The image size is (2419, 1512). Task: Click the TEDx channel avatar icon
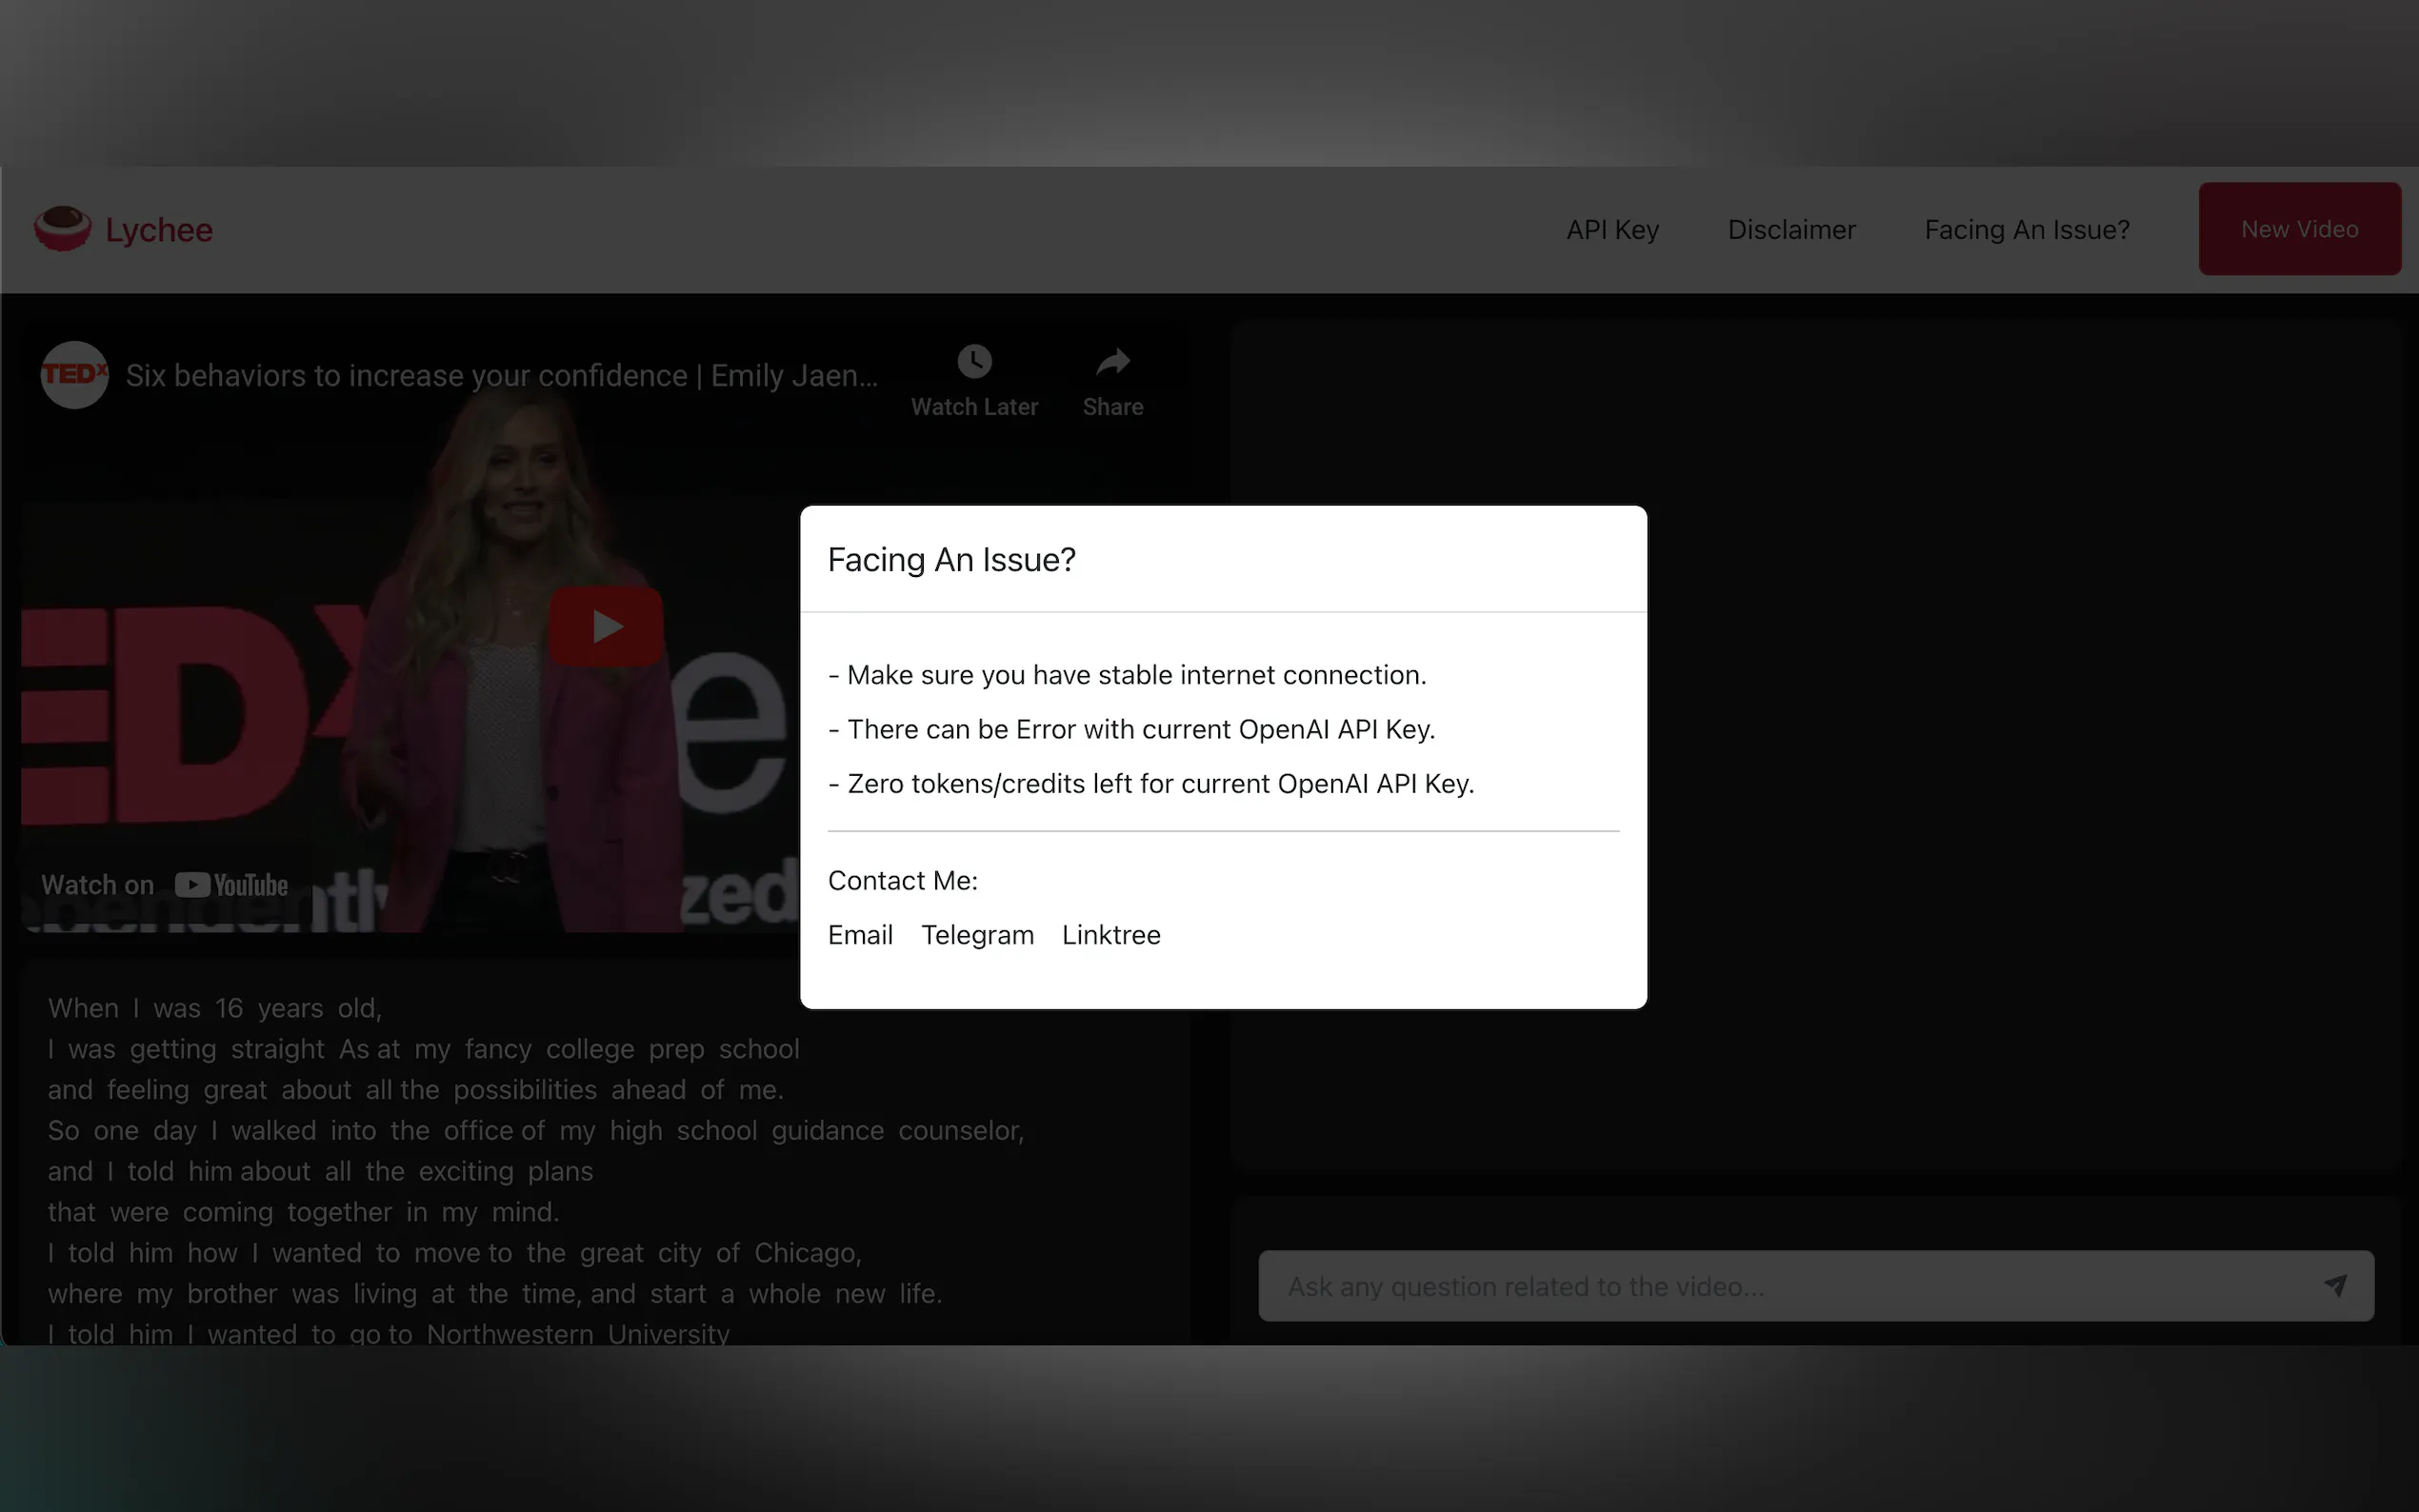tap(74, 375)
